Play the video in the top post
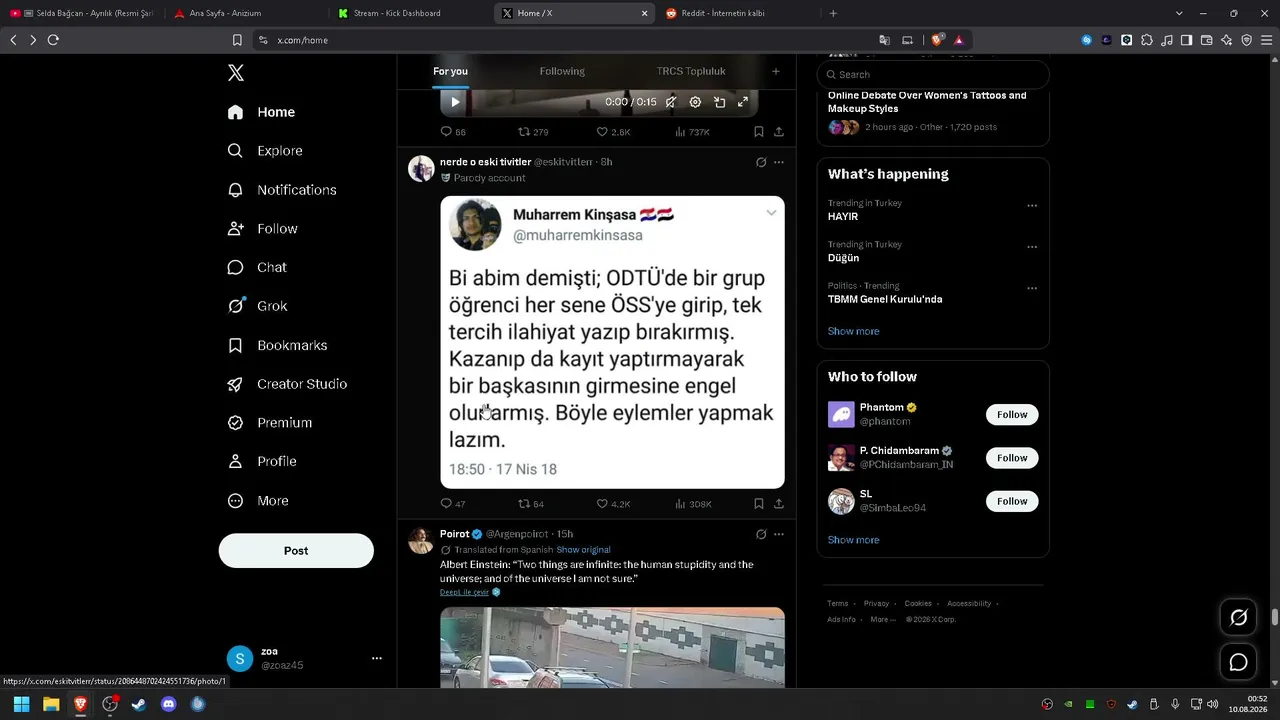 [455, 102]
